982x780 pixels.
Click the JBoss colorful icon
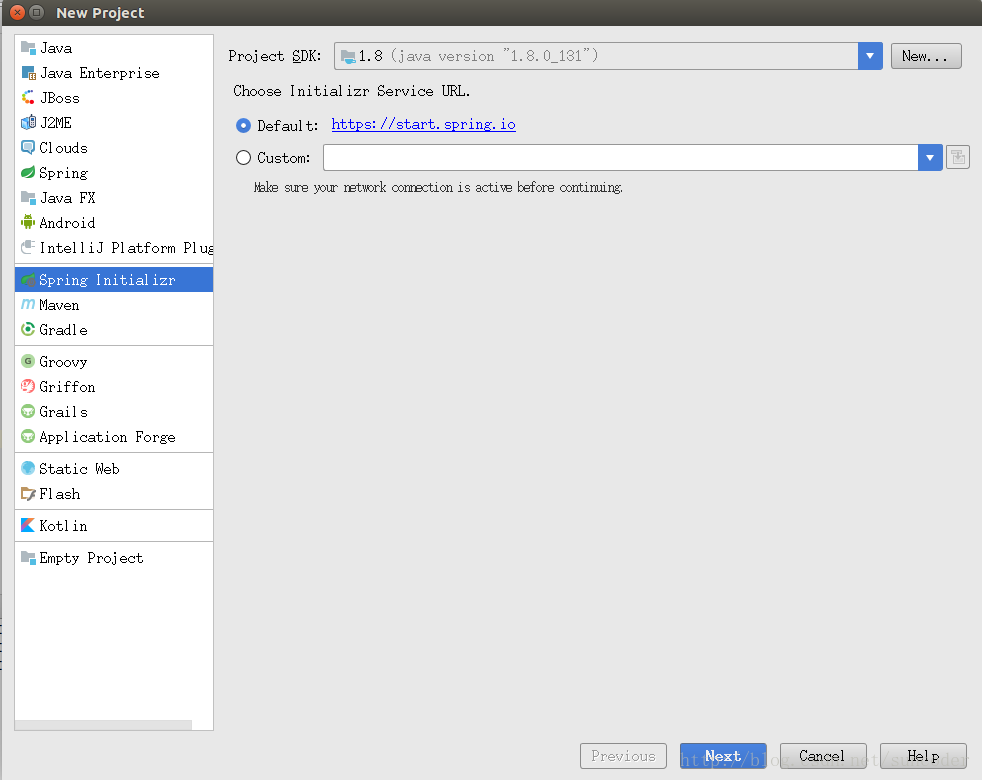point(28,98)
